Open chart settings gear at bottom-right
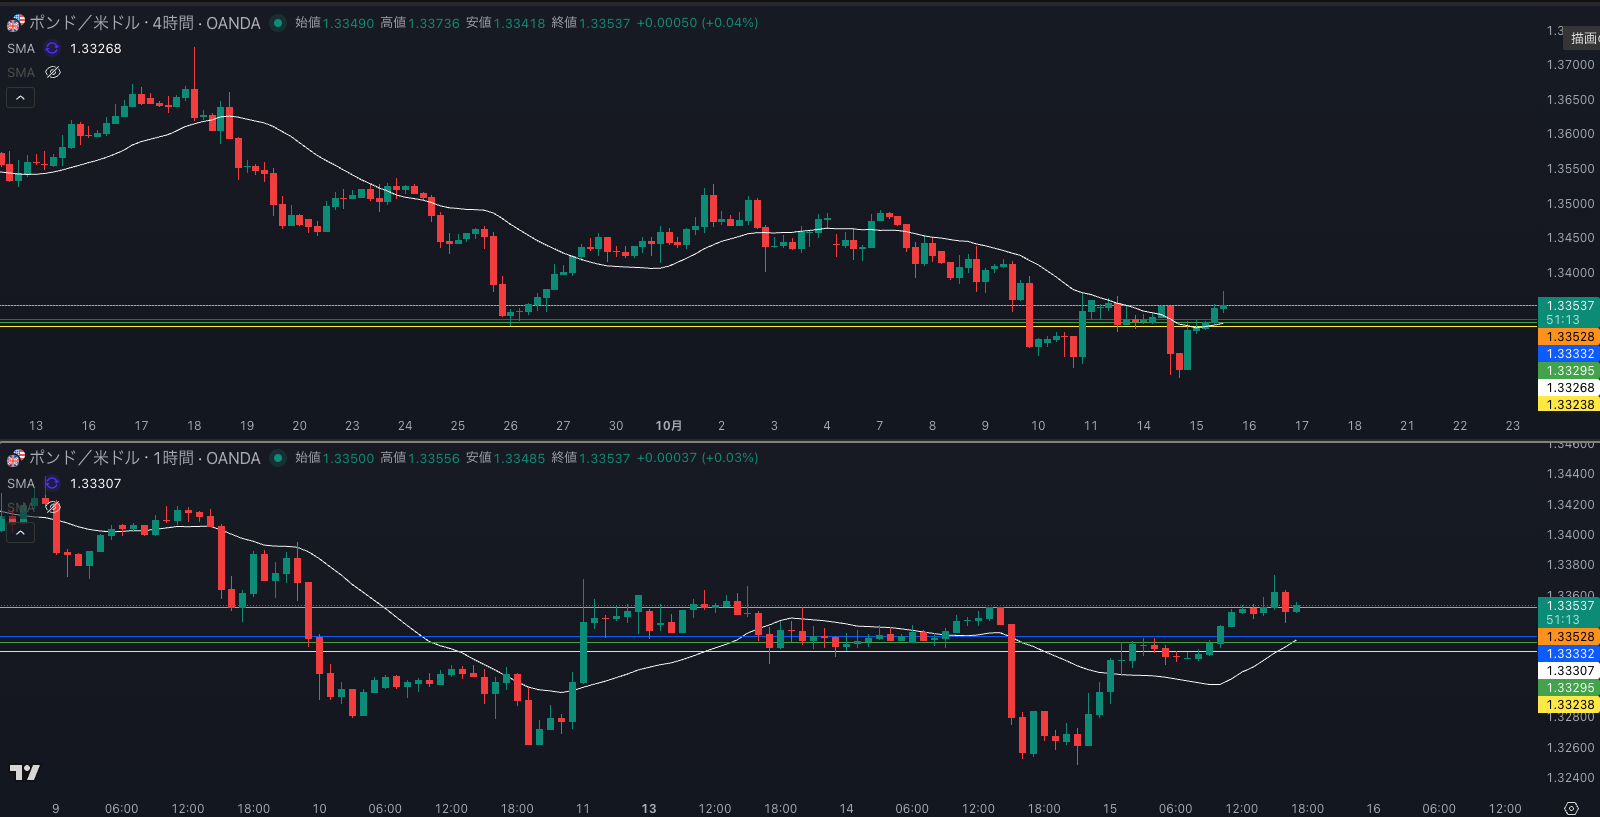The image size is (1600, 817). coord(1571,808)
